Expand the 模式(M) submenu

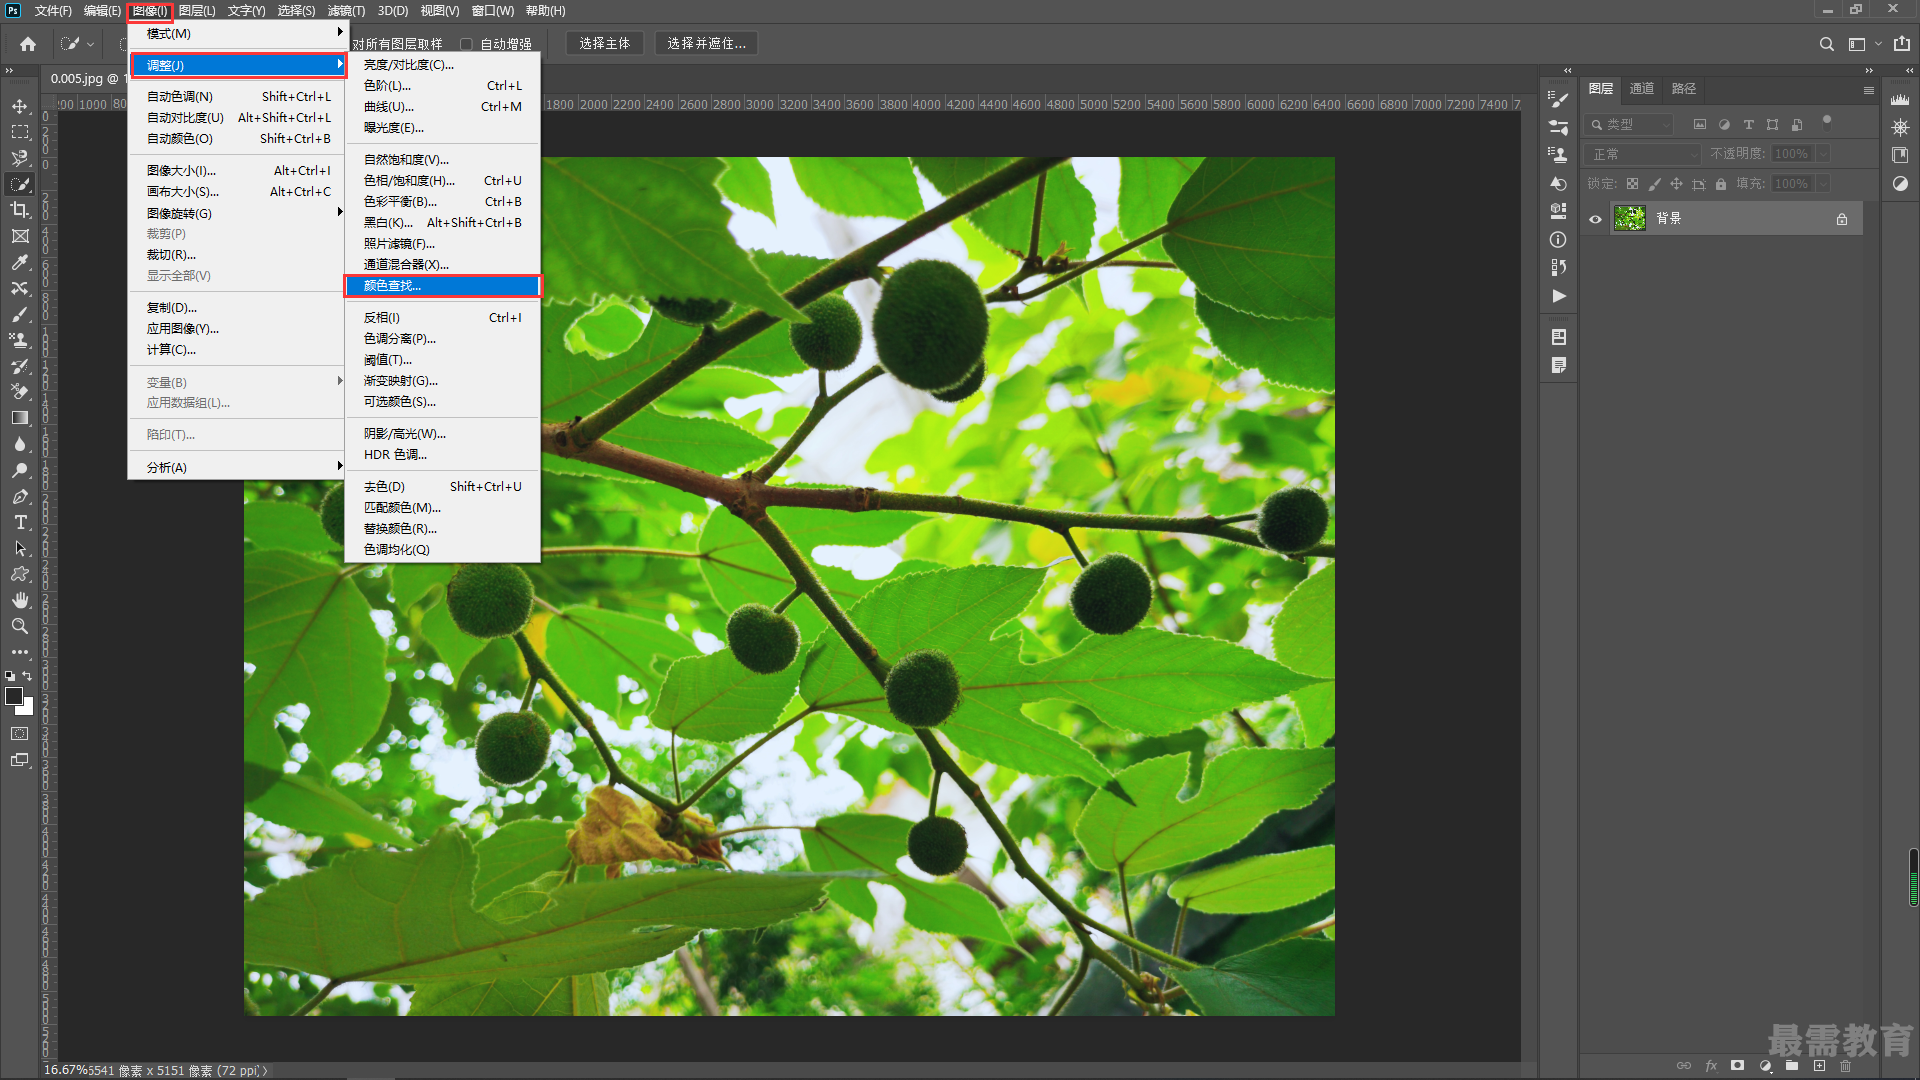(237, 34)
